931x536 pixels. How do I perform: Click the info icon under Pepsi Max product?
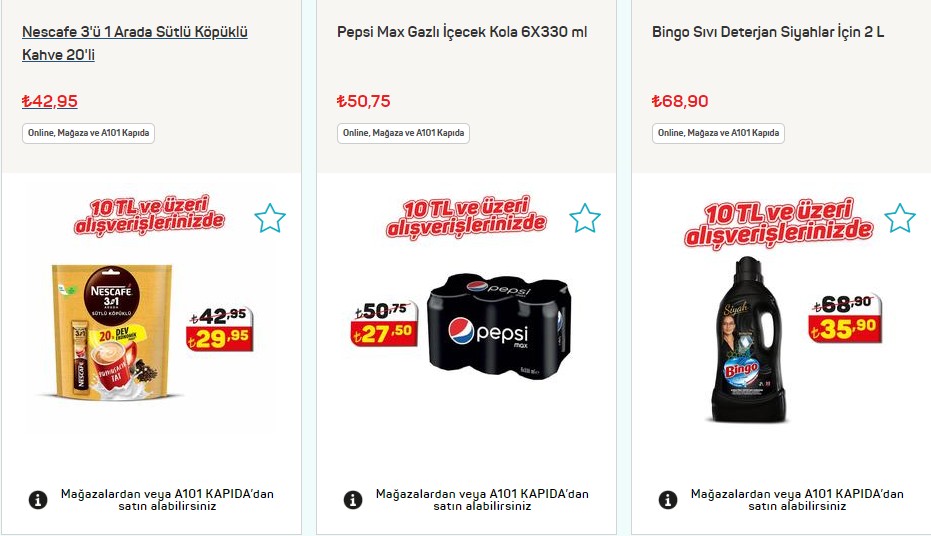pos(353,500)
